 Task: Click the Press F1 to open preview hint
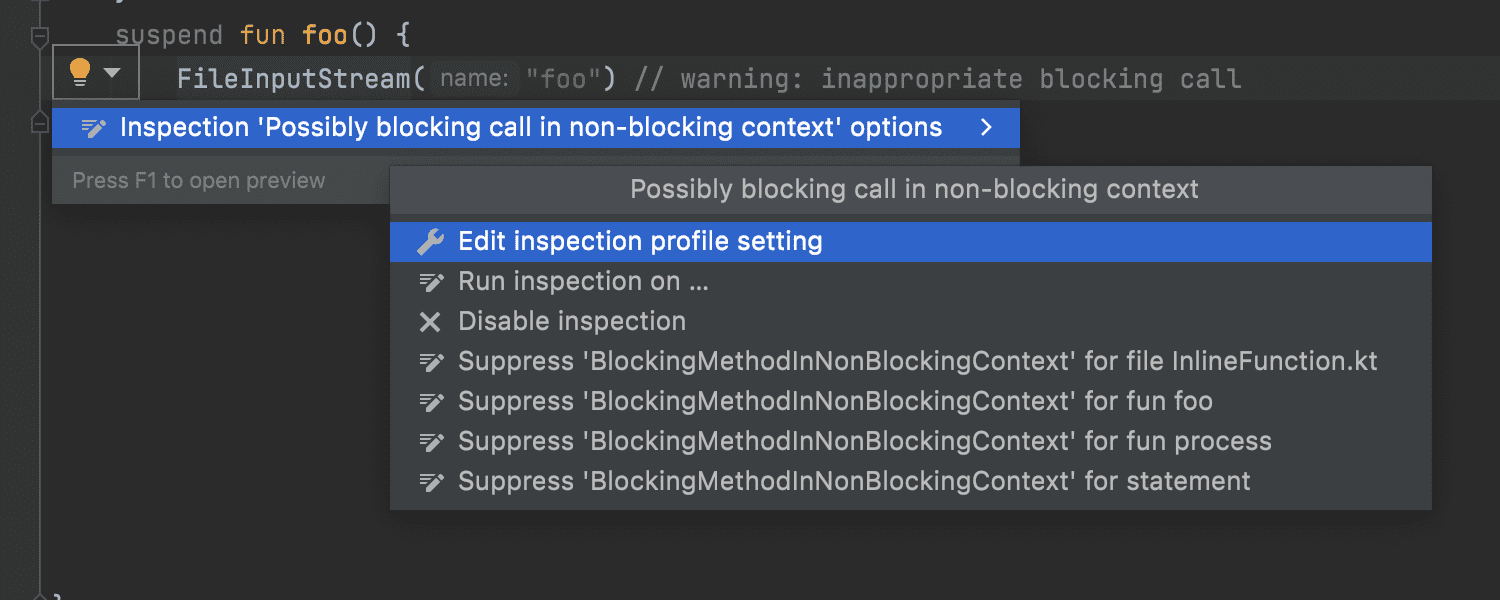199,181
